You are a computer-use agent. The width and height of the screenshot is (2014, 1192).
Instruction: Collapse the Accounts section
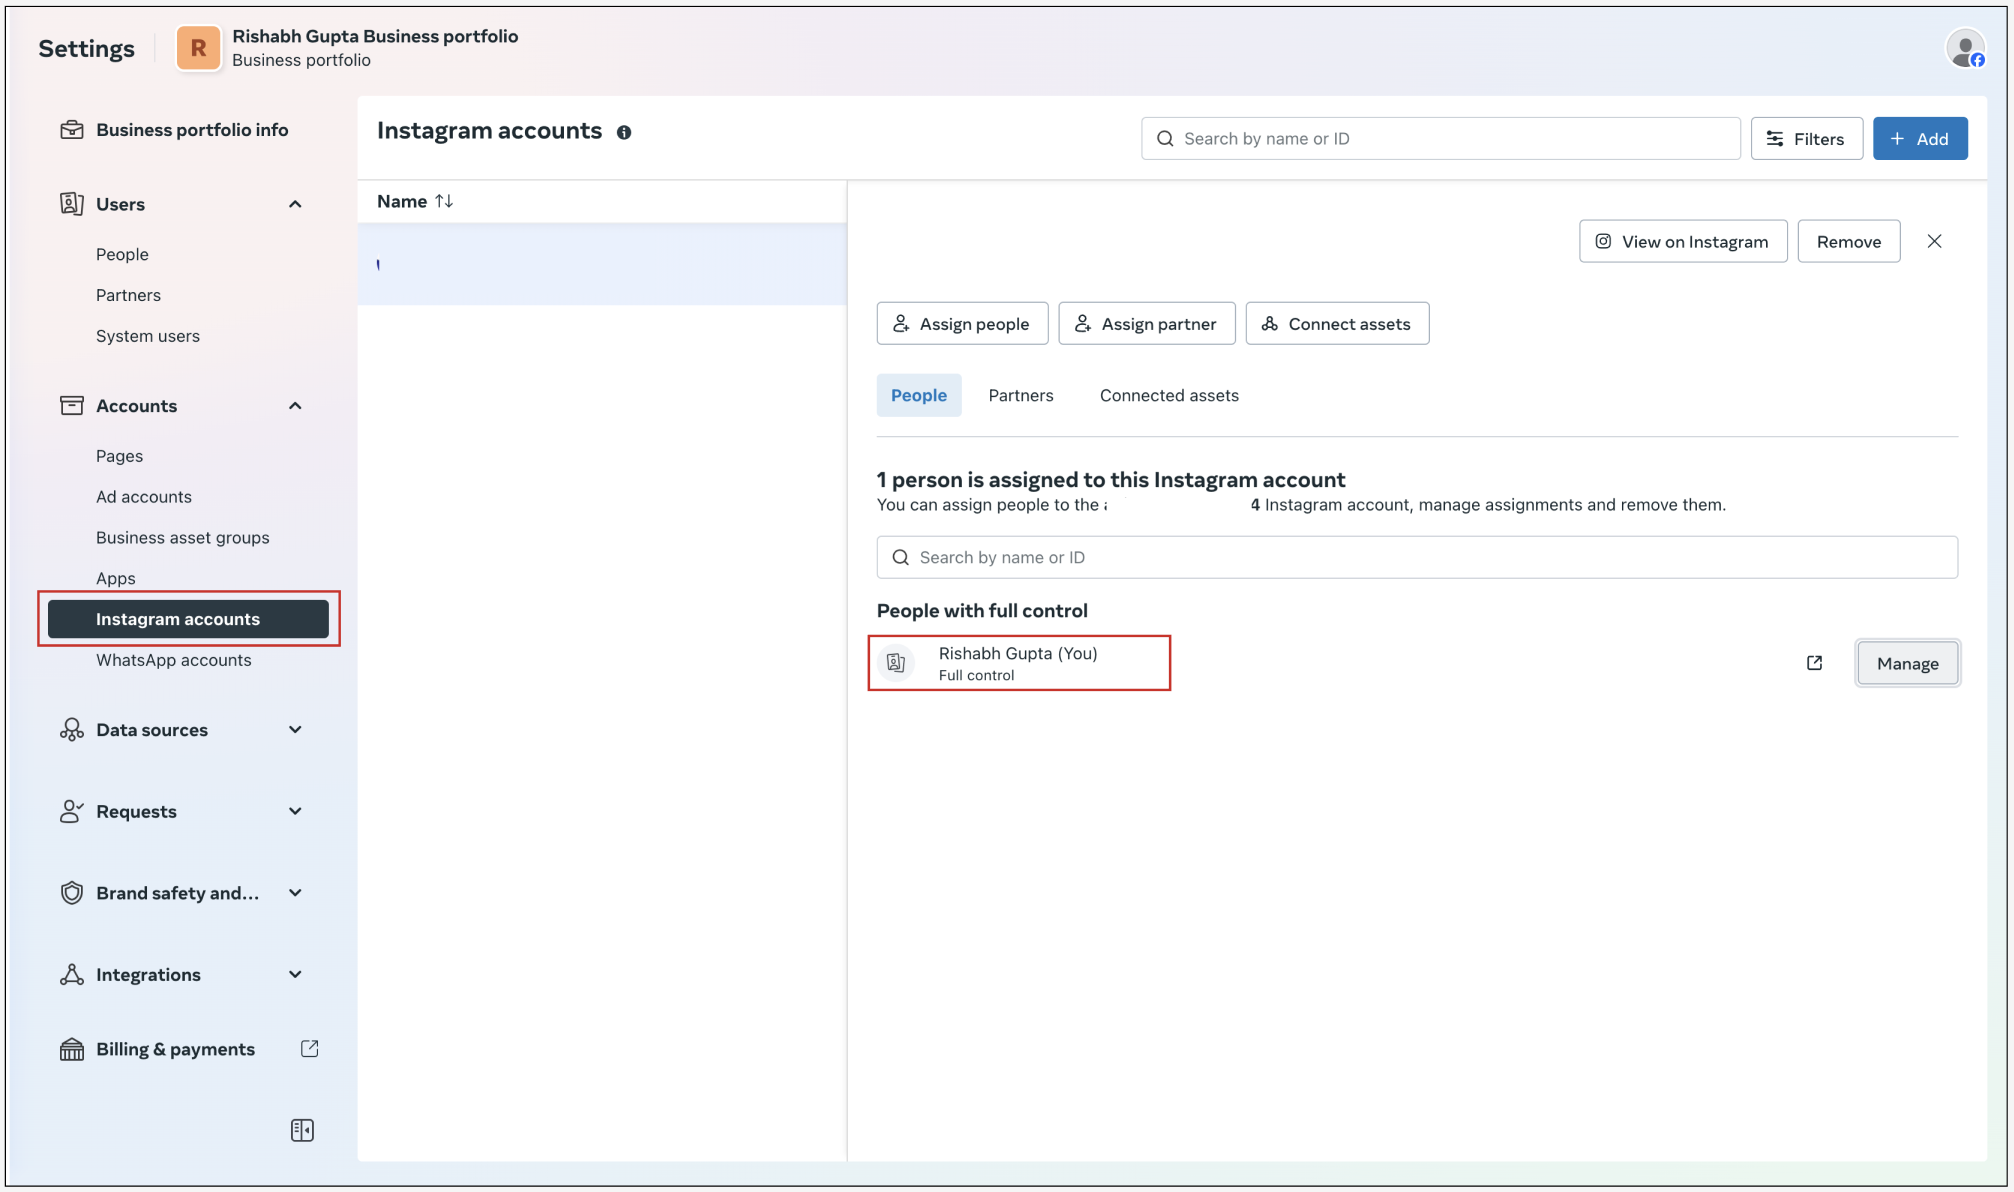295,406
